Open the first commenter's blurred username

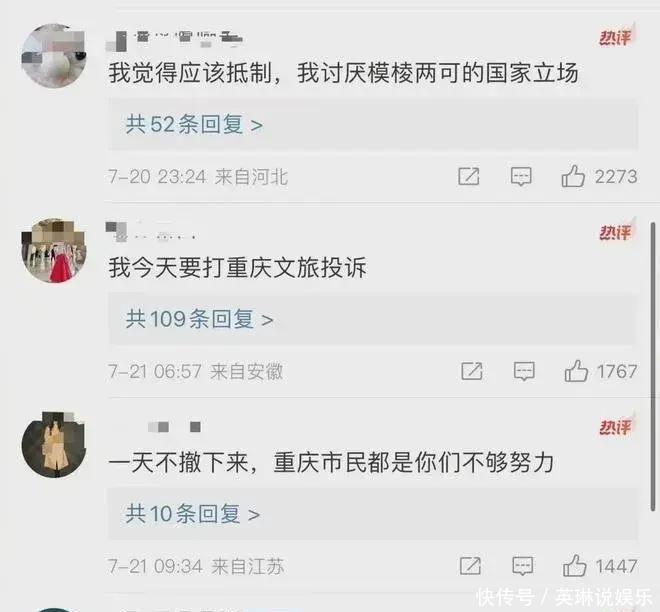pos(175,39)
